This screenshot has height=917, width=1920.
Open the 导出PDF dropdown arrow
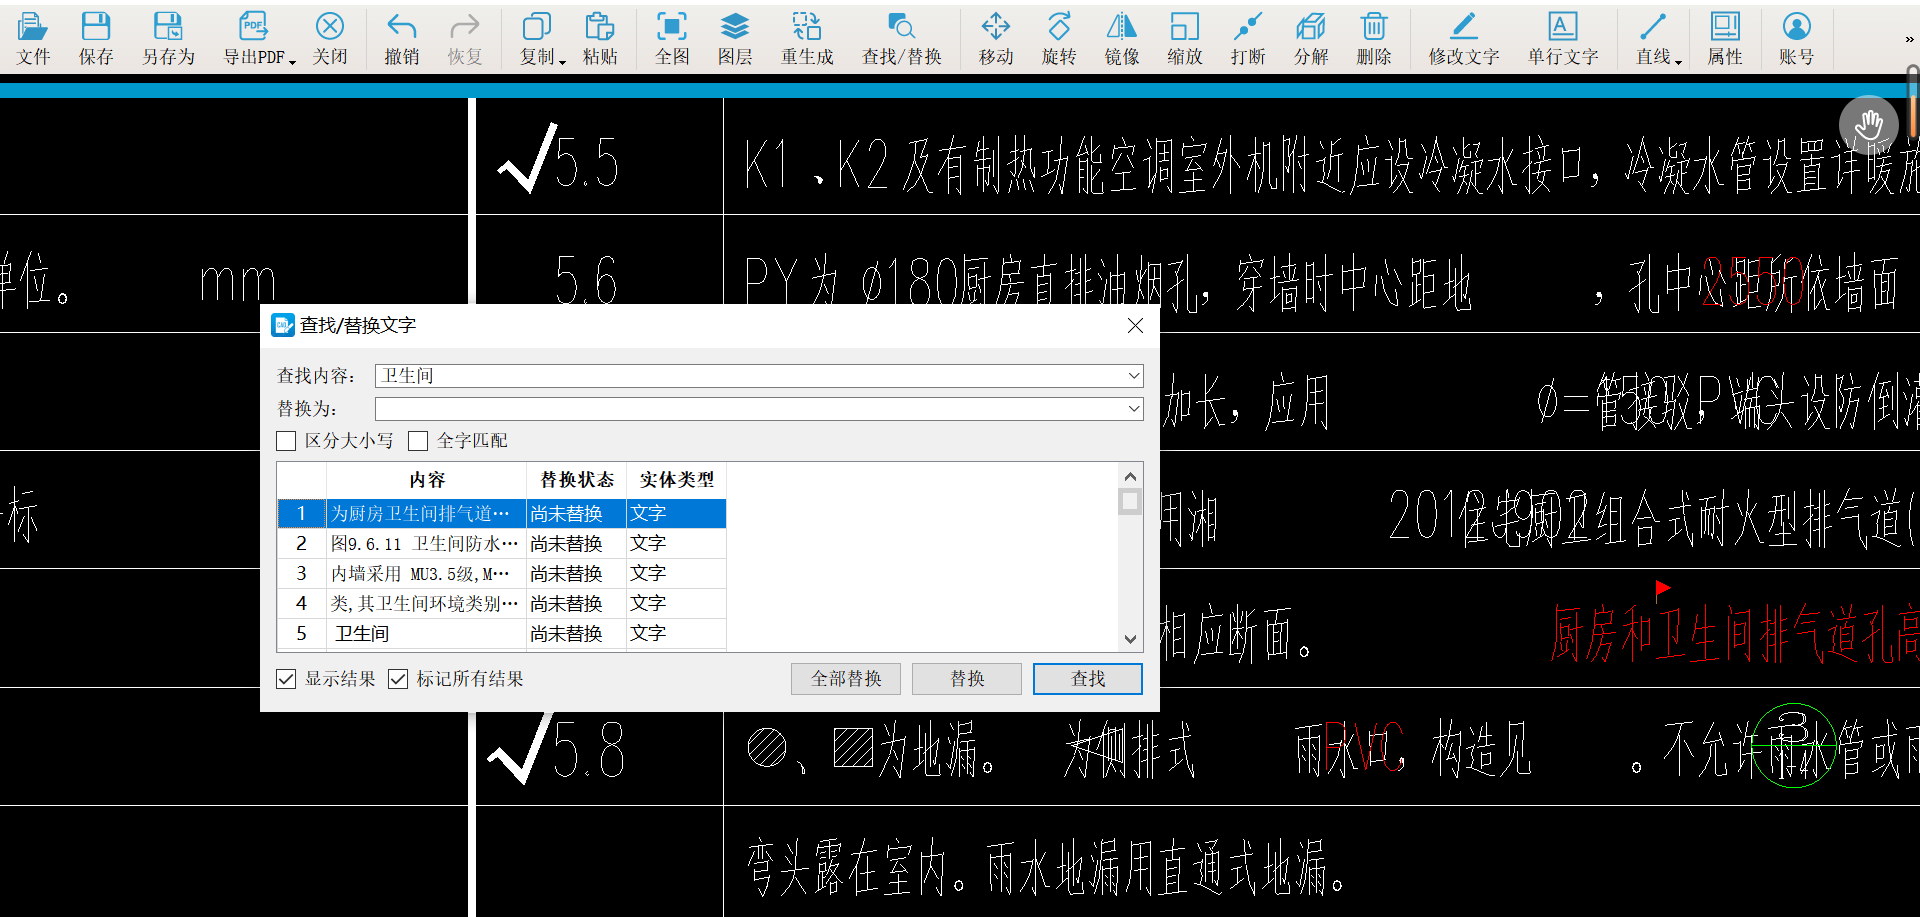[x=292, y=61]
